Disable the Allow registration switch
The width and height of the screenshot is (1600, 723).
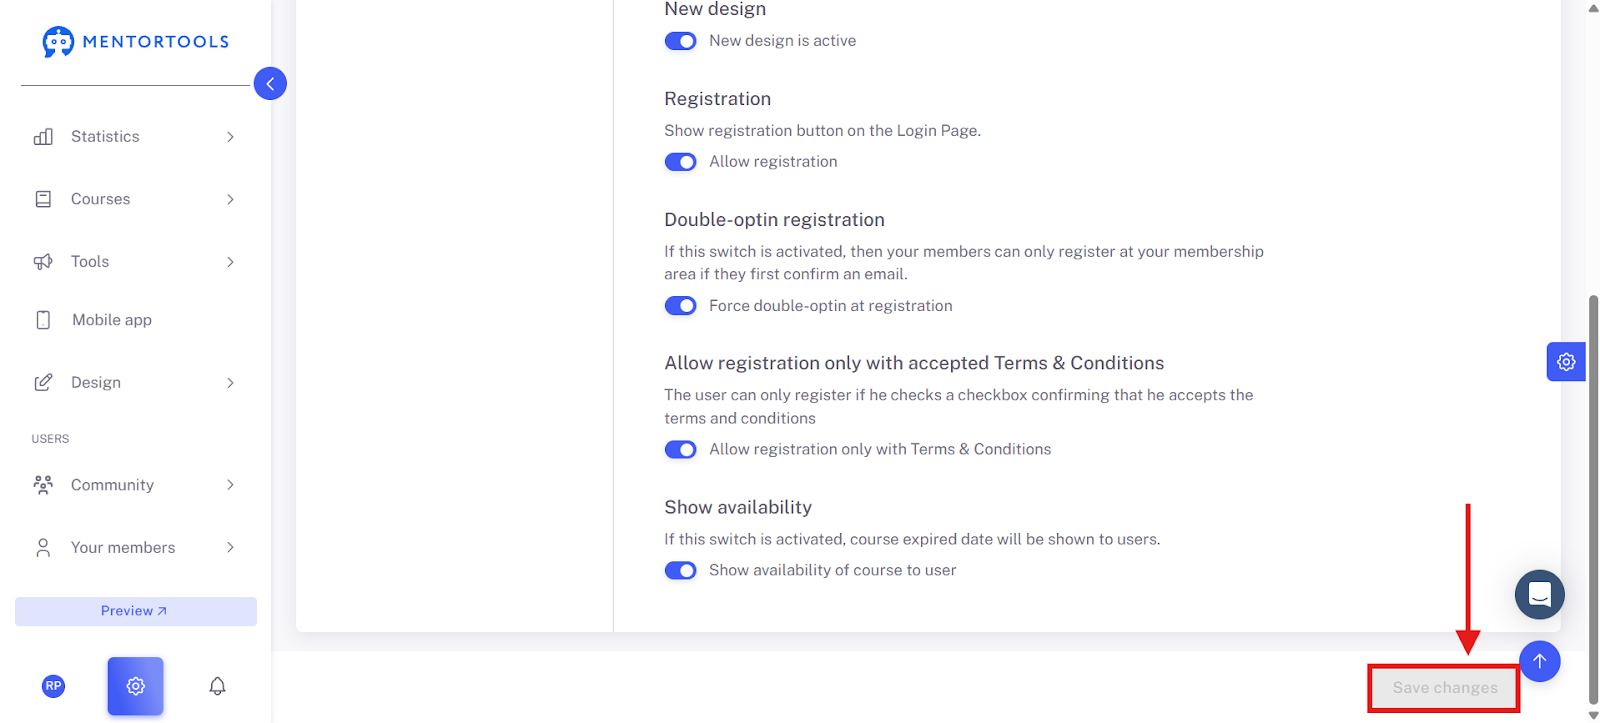pyautogui.click(x=681, y=162)
